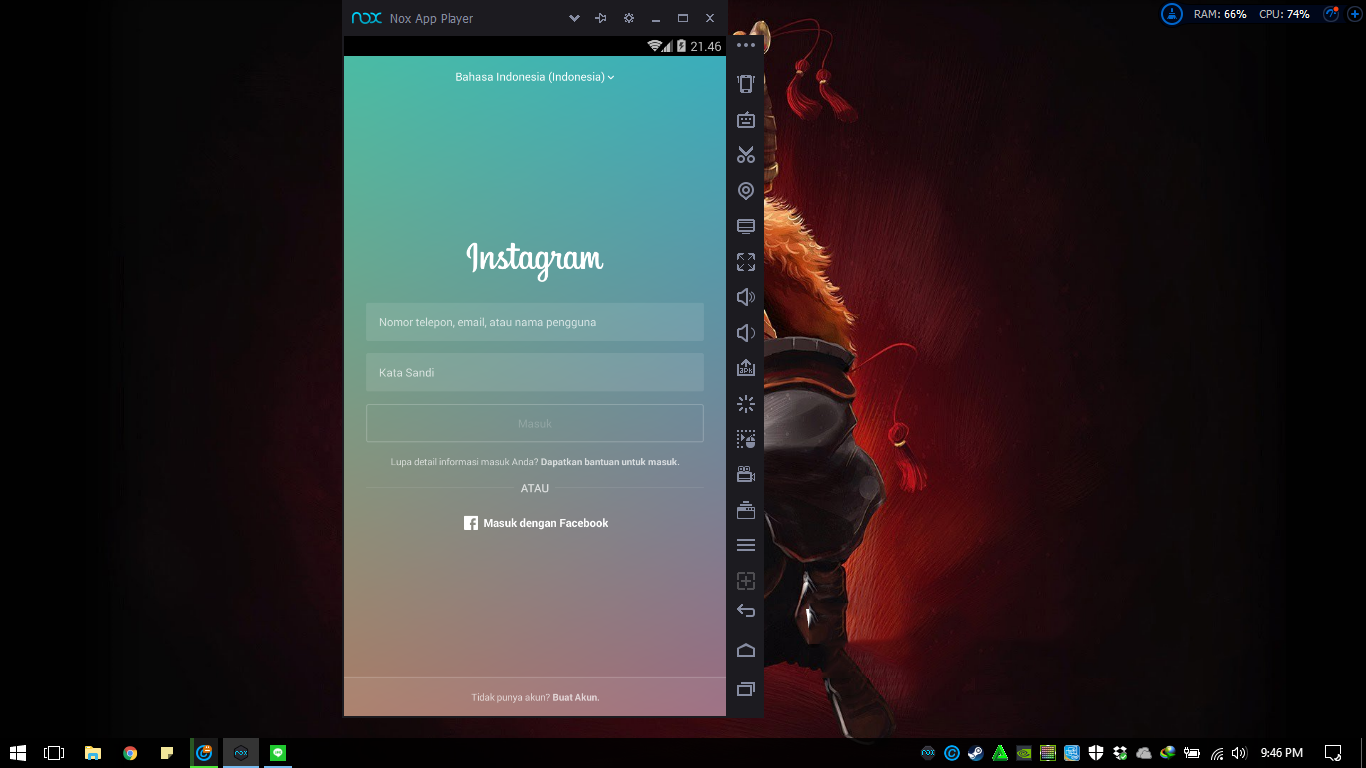Screen dimensions: 1366x768
Task: Open Steam from the system tray
Action: coord(976,753)
